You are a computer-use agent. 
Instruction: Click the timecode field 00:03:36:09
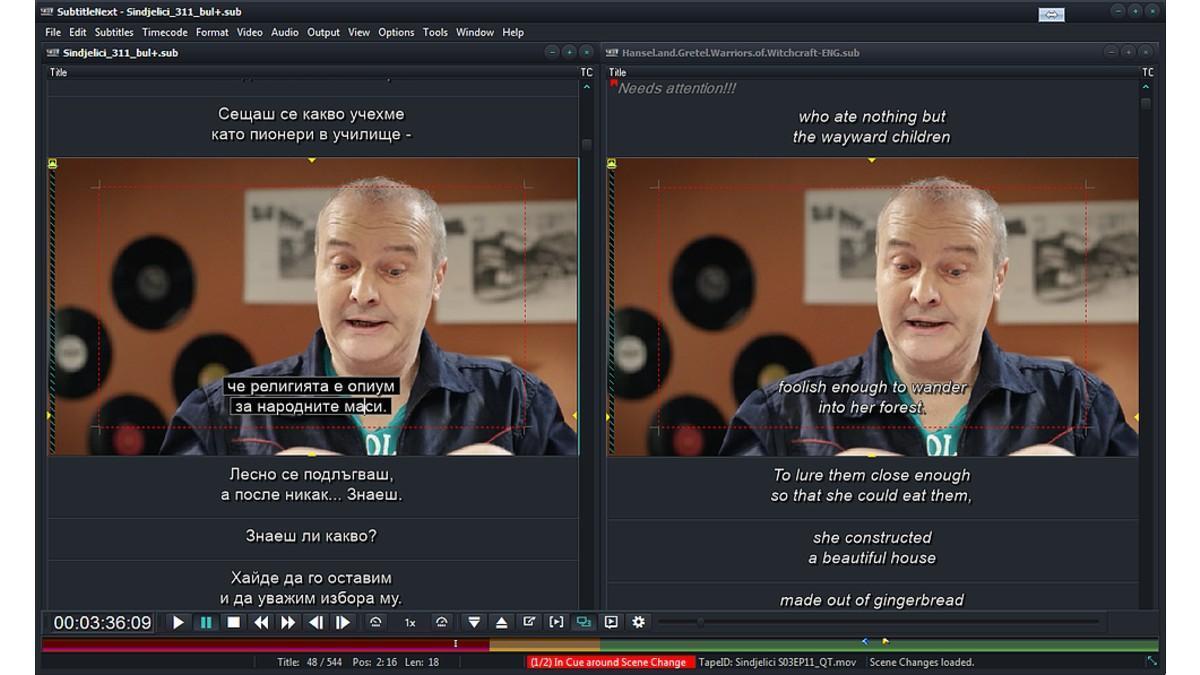click(102, 623)
